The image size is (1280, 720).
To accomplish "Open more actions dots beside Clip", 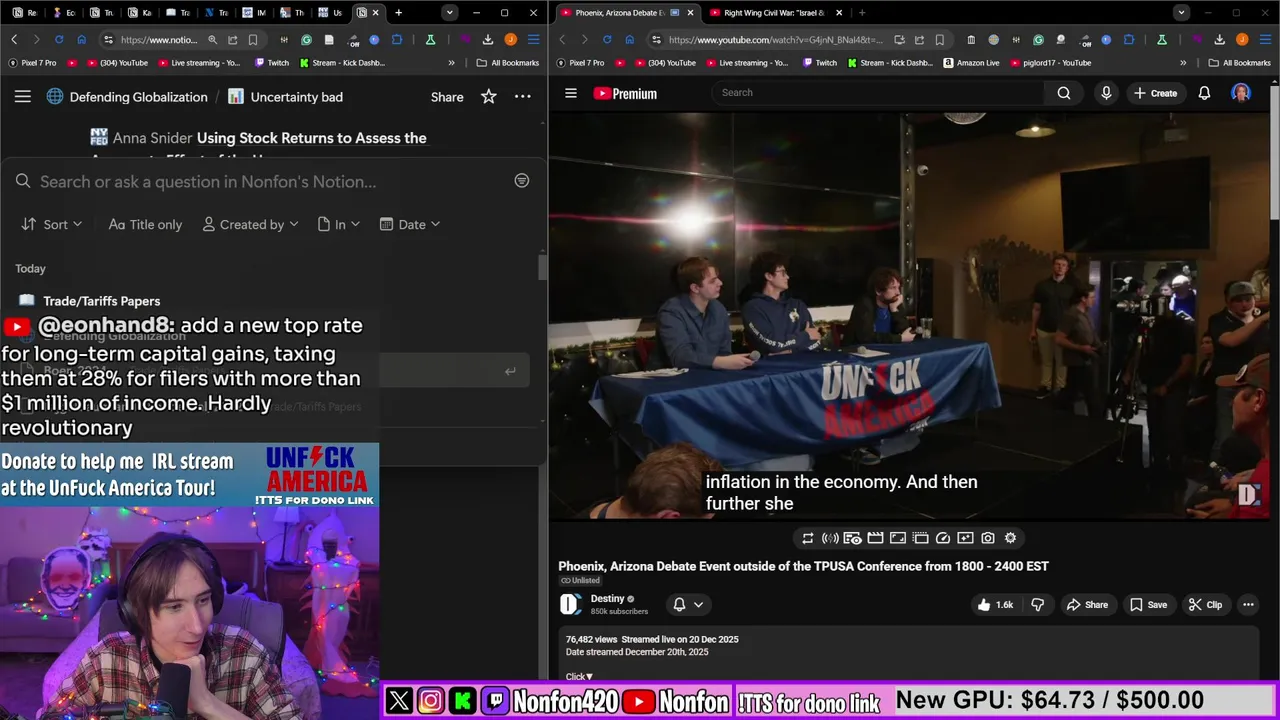I will coord(1248,604).
